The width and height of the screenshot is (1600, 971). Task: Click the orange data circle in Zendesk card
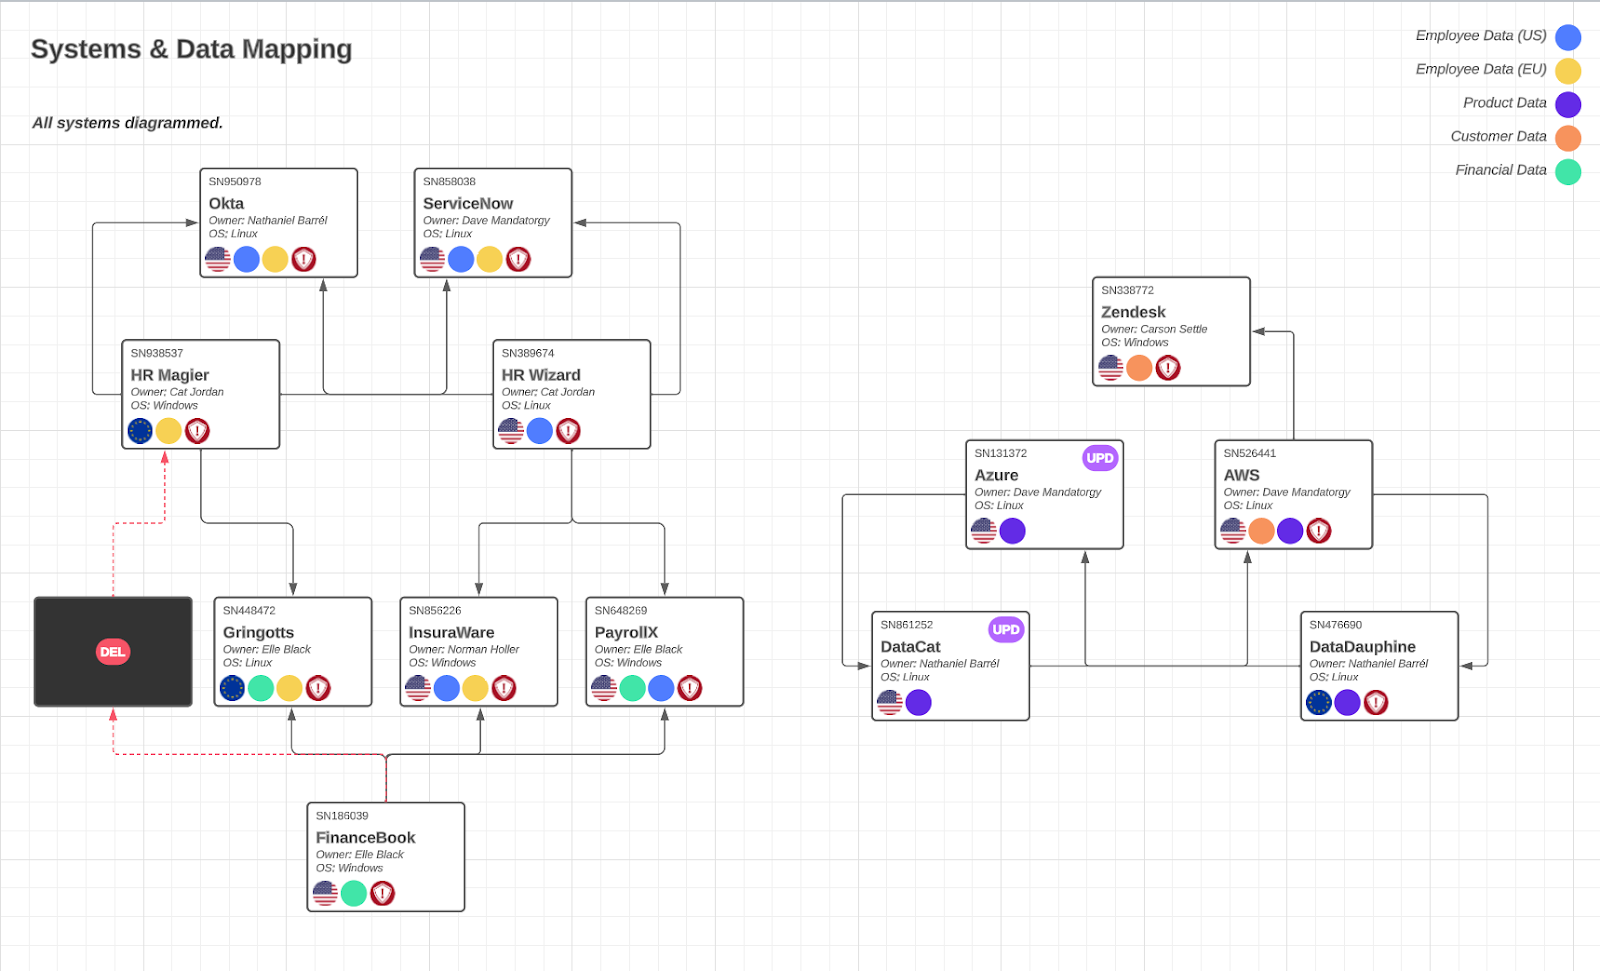(x=1140, y=368)
